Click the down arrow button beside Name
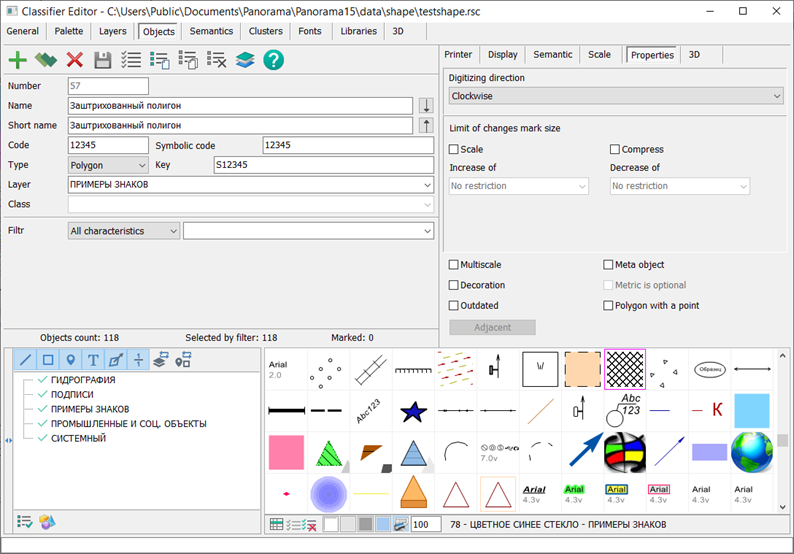The width and height of the screenshot is (794, 554). [x=425, y=106]
